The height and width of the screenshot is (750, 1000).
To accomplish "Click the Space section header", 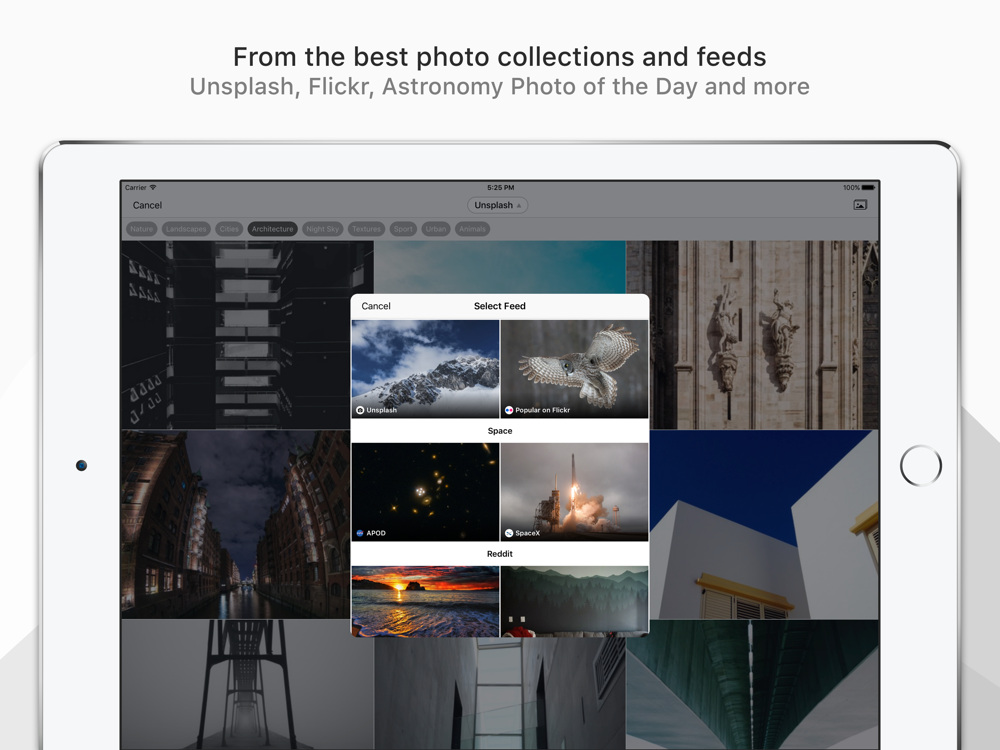I will tap(500, 431).
